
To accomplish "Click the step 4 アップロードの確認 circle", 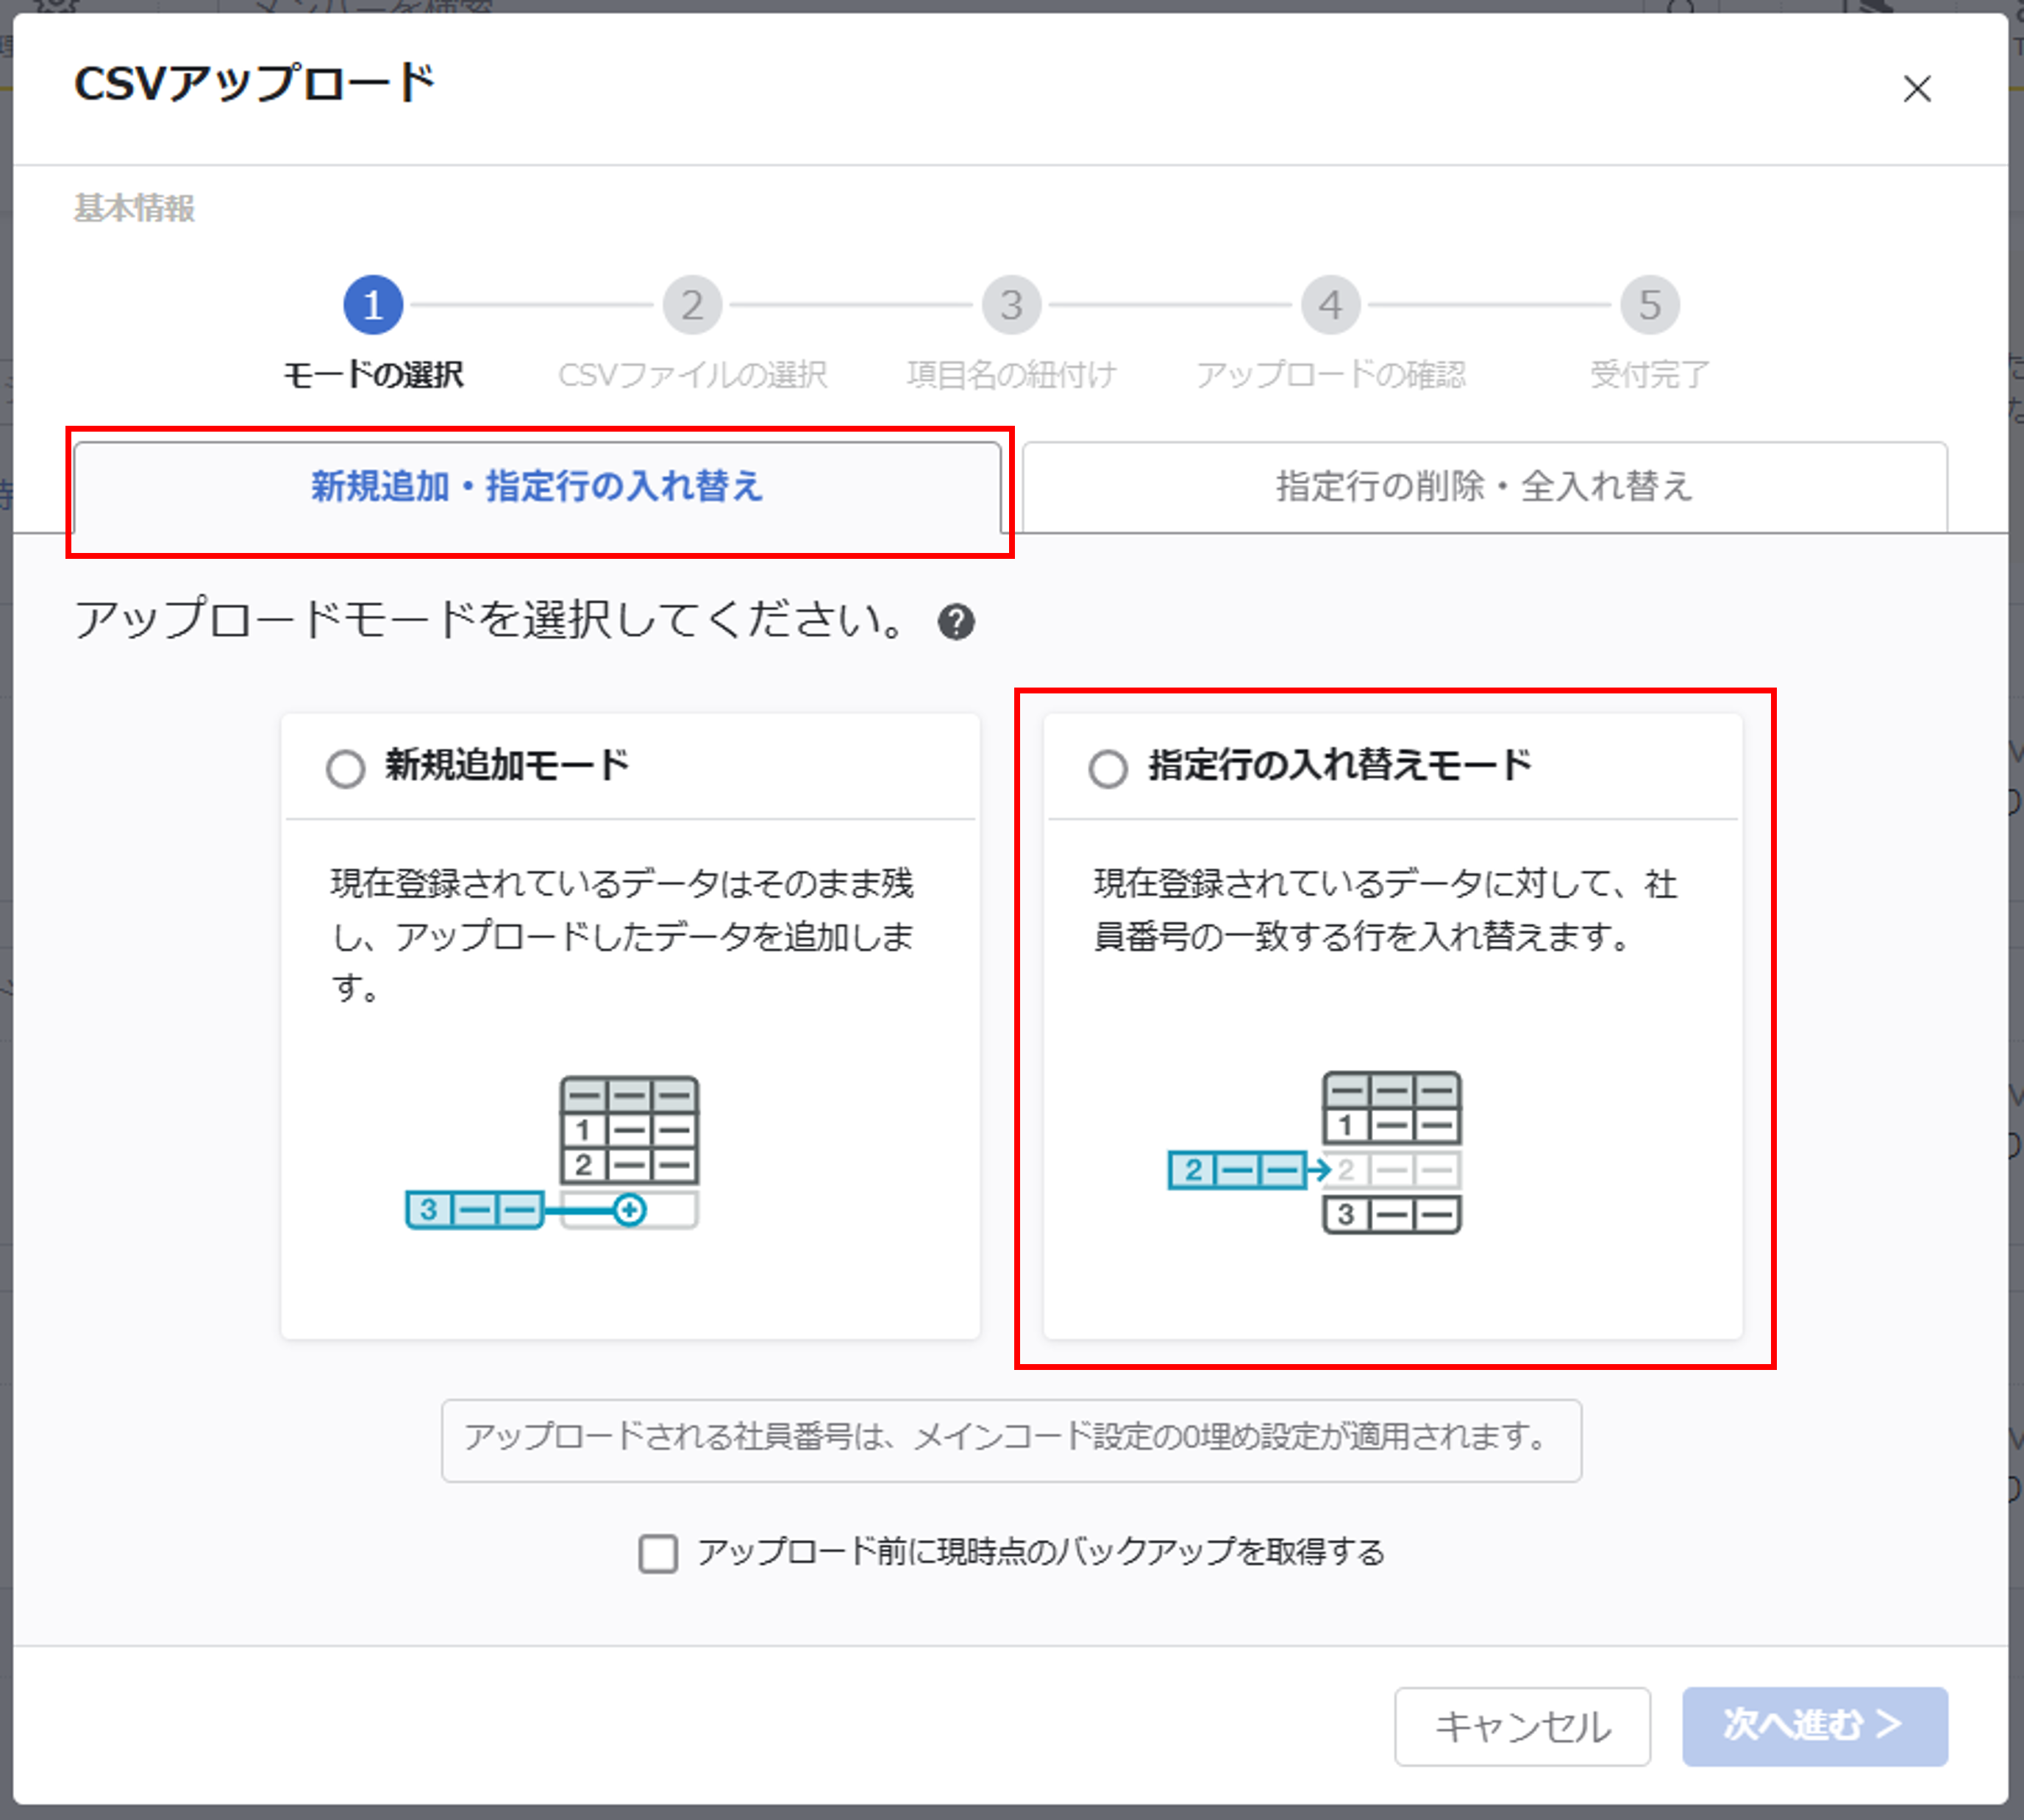I will pos(1330,305).
